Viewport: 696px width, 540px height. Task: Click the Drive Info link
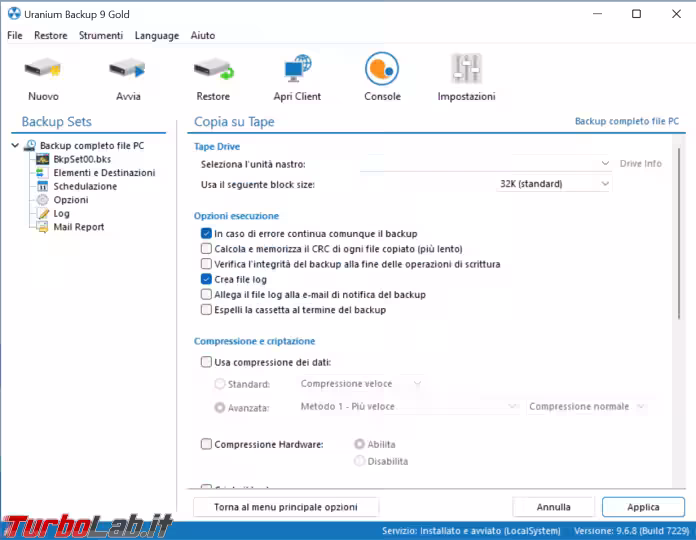coord(641,164)
